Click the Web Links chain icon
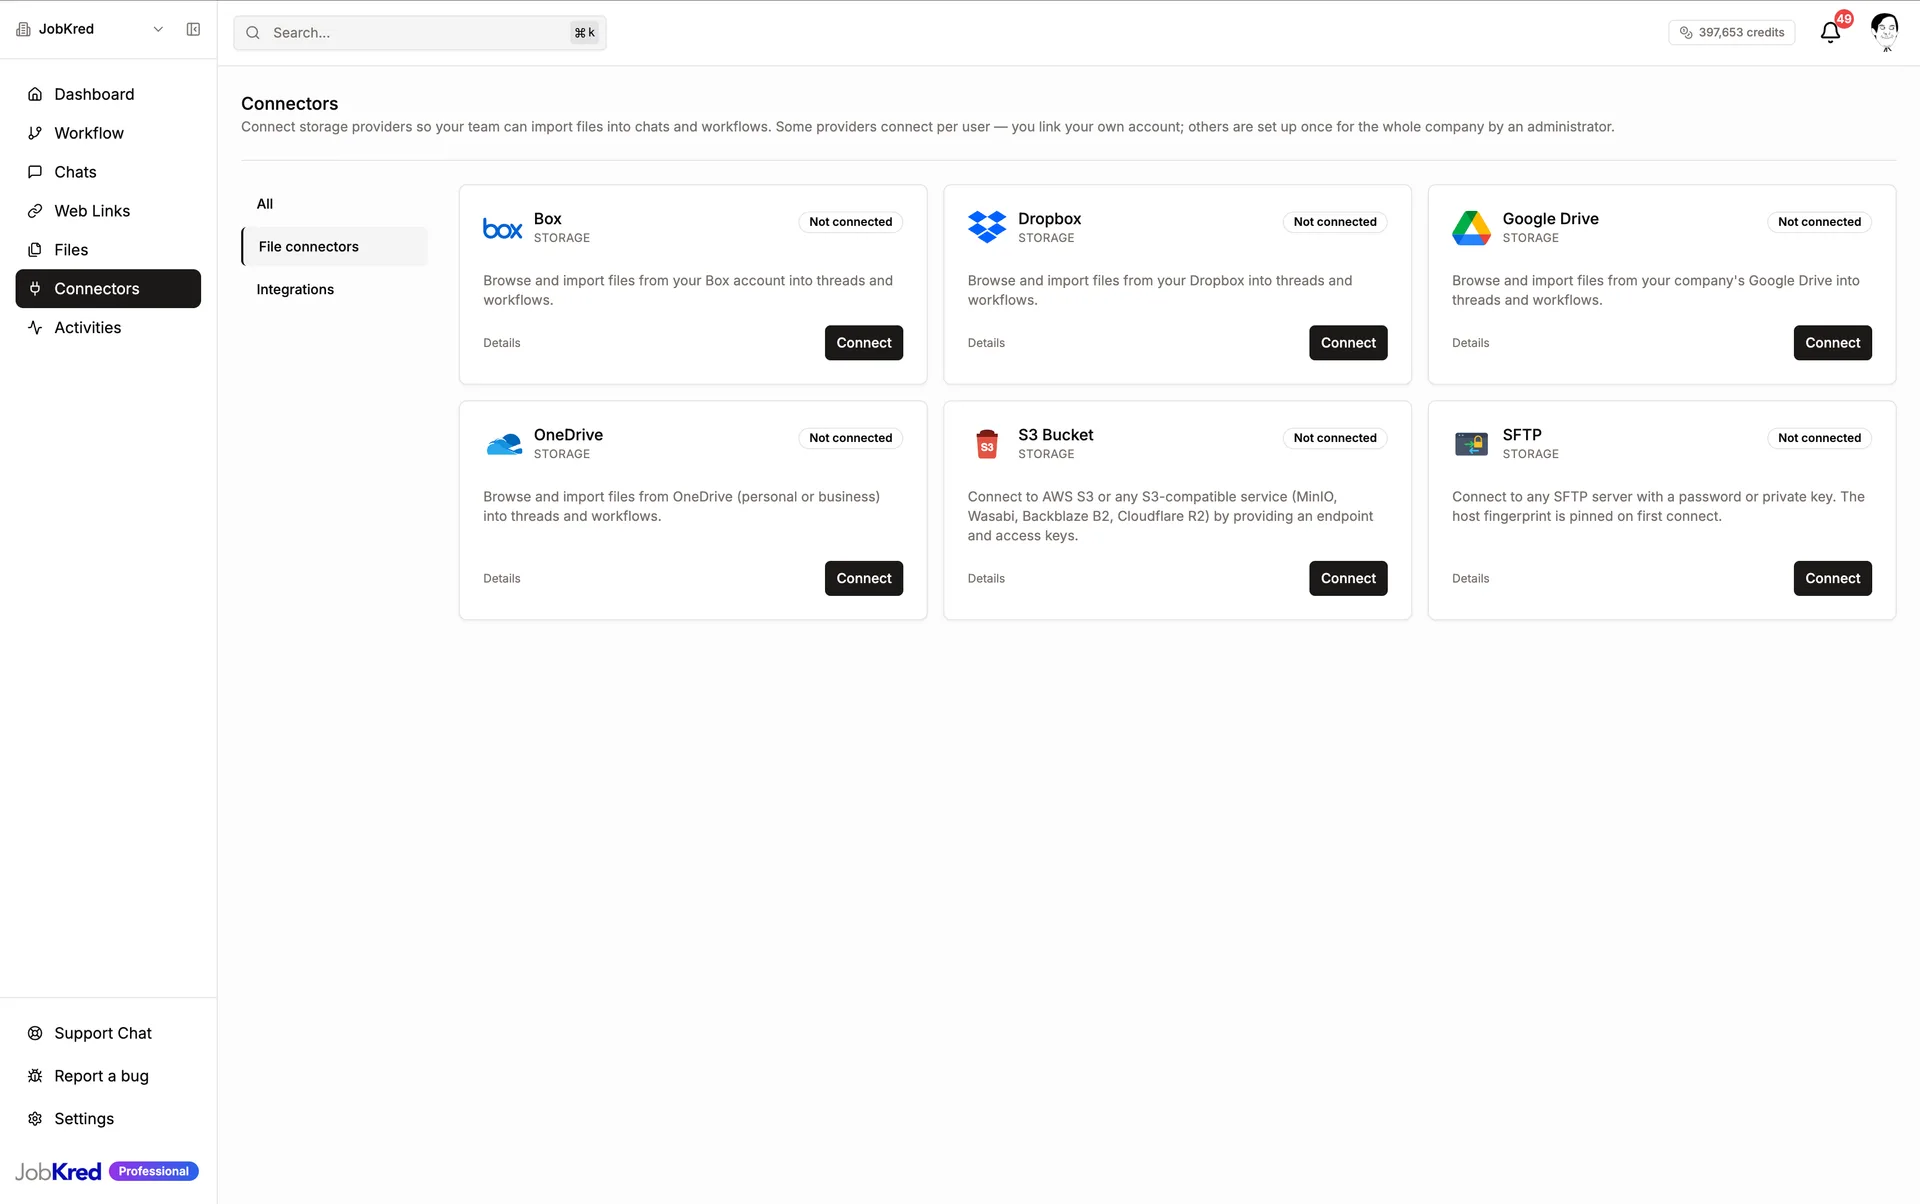 35,211
